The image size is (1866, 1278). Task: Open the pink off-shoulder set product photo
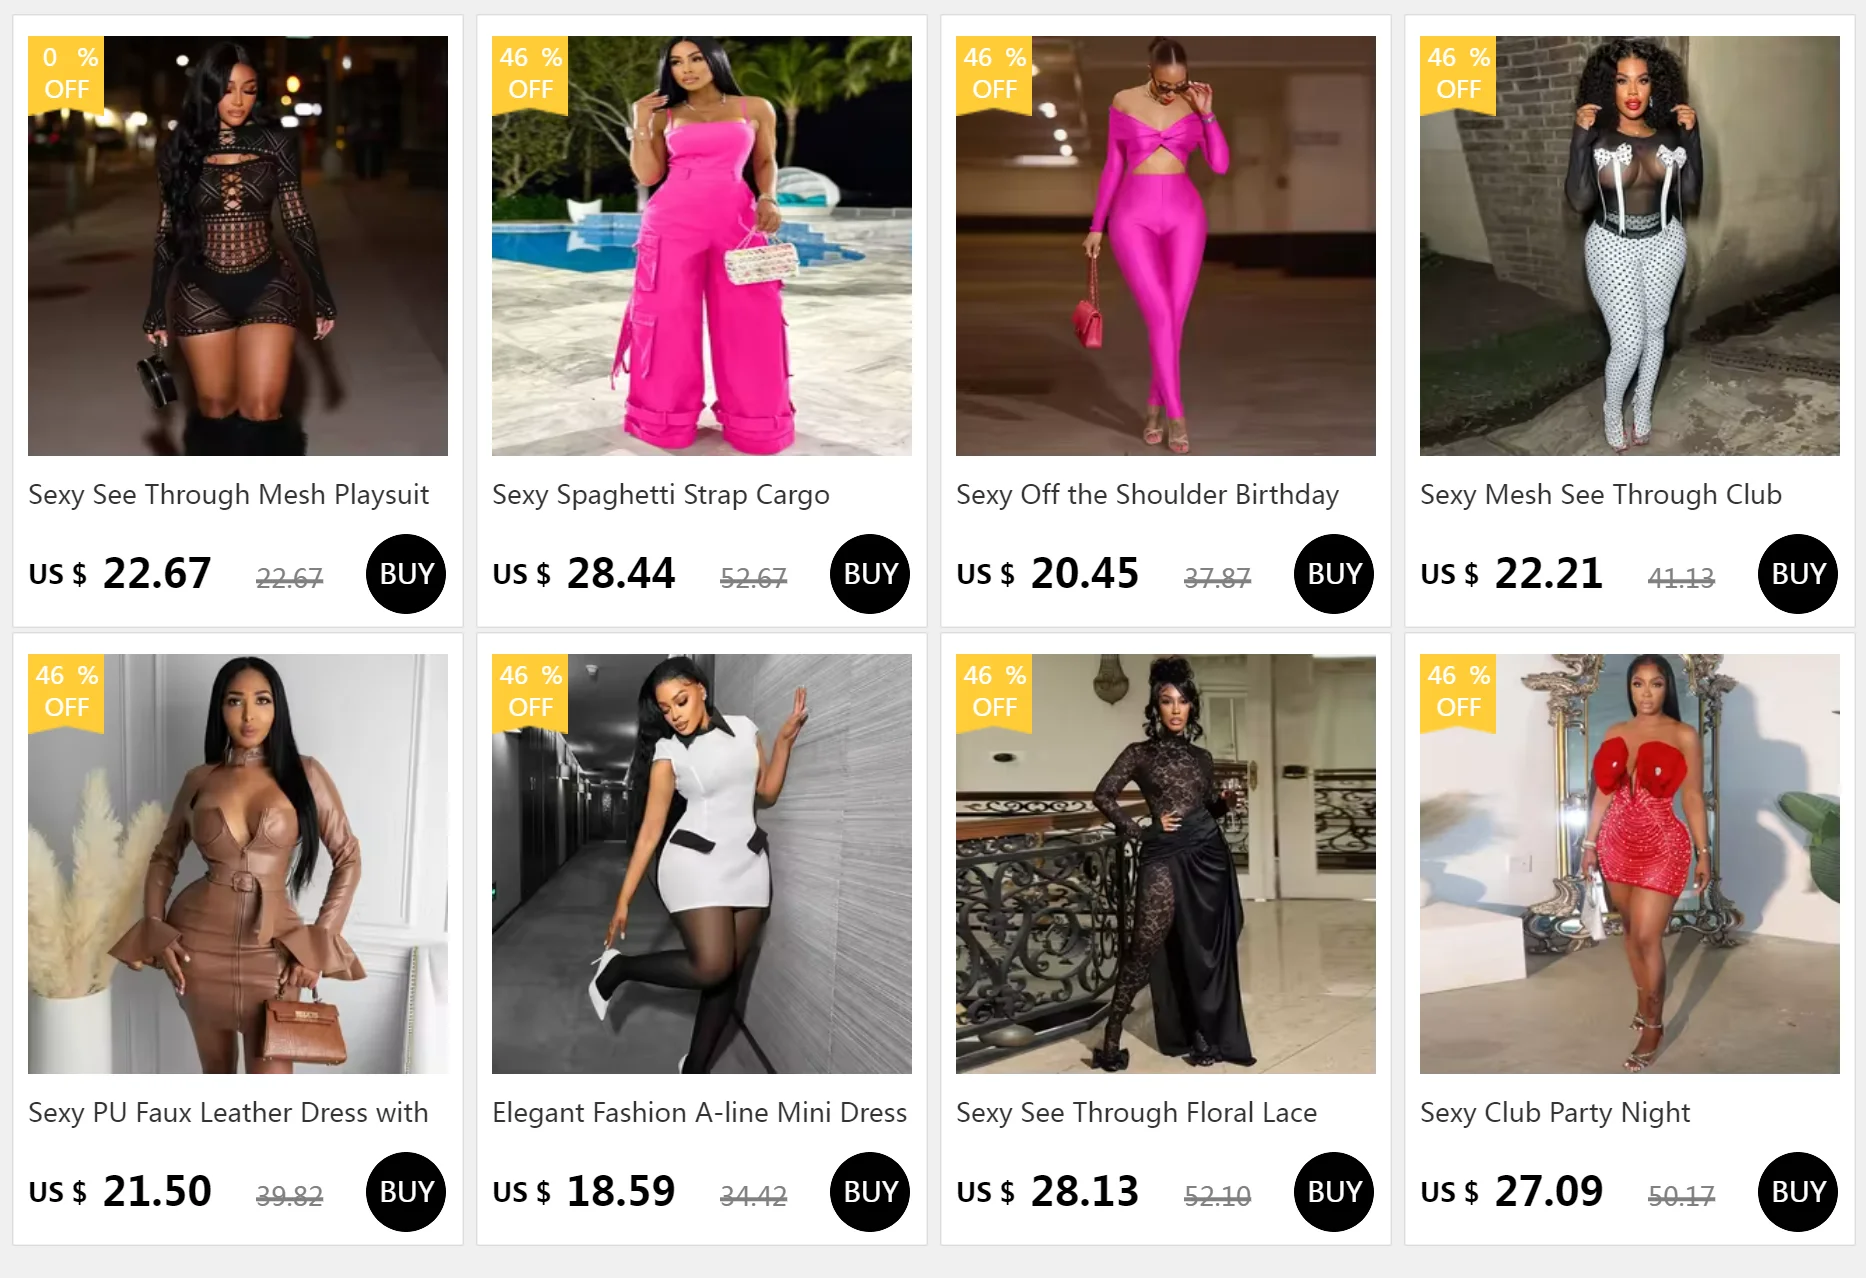tap(1166, 246)
